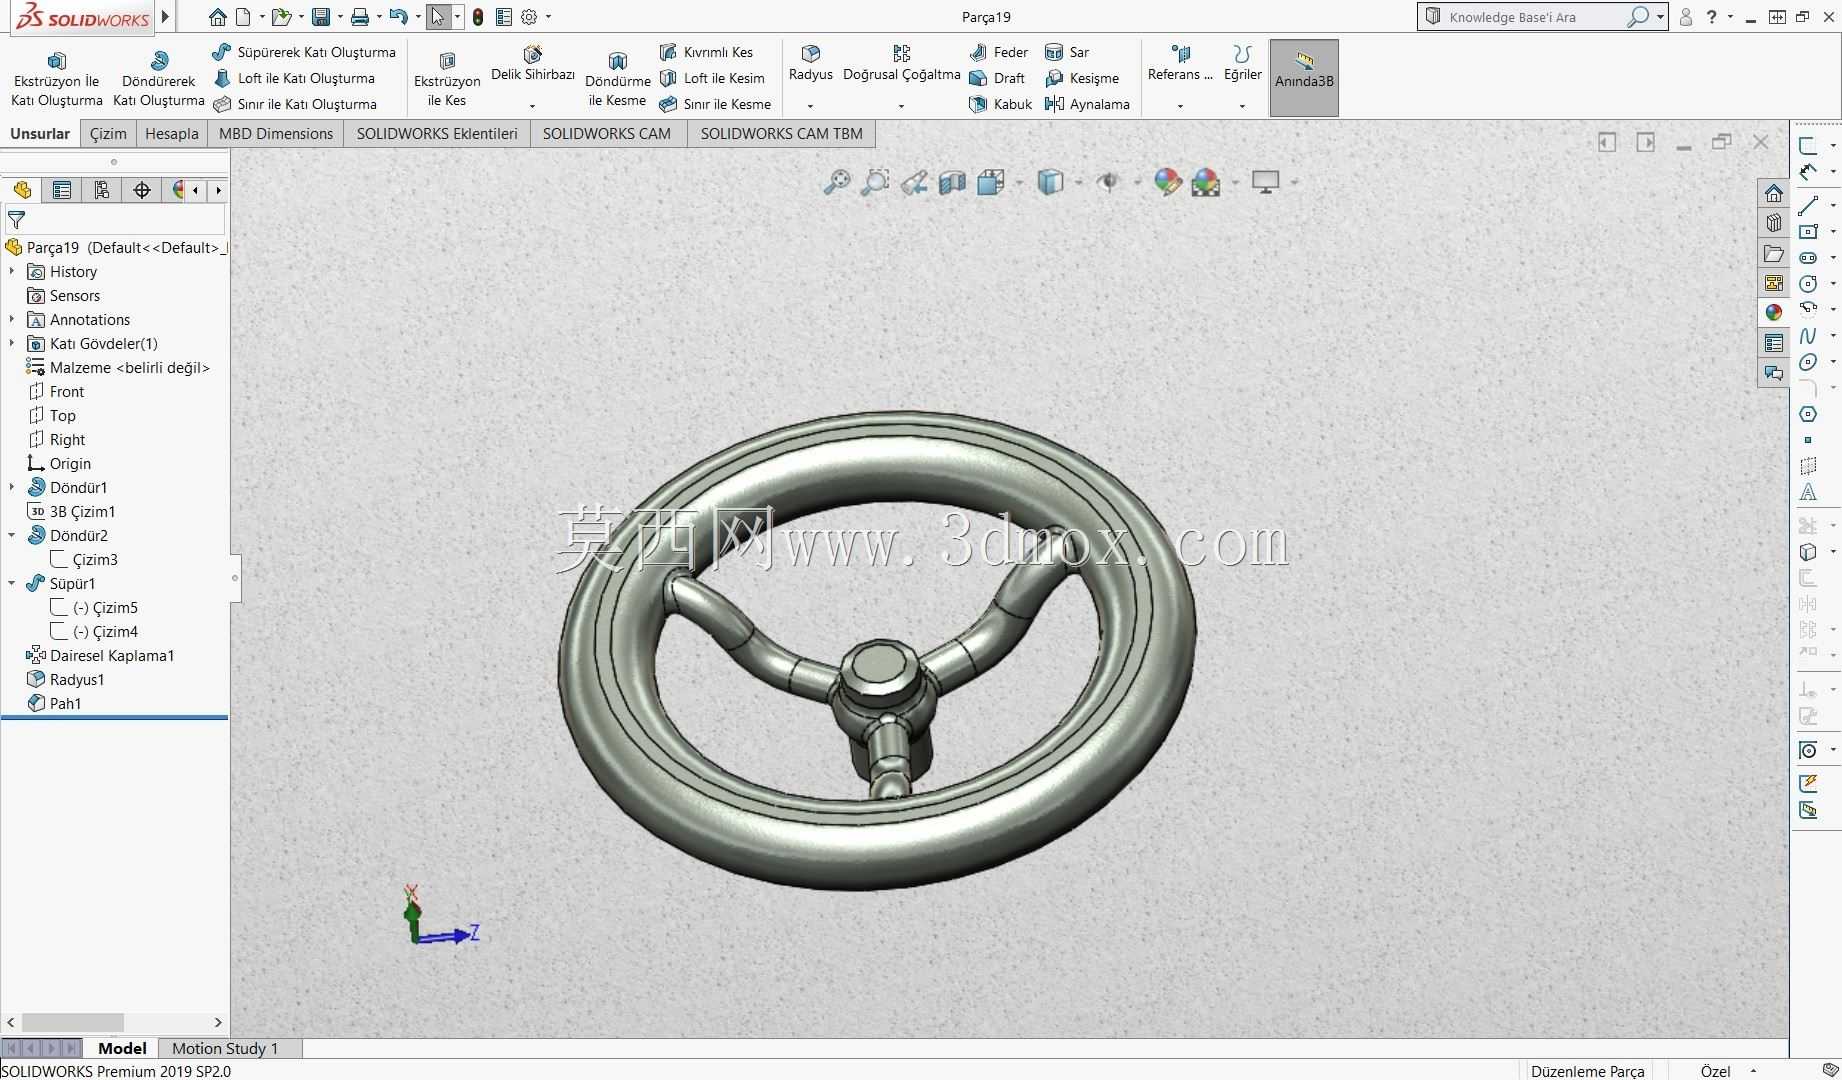Switch to the Hesapla tab
Image resolution: width=1842 pixels, height=1080 pixels.
click(x=172, y=133)
